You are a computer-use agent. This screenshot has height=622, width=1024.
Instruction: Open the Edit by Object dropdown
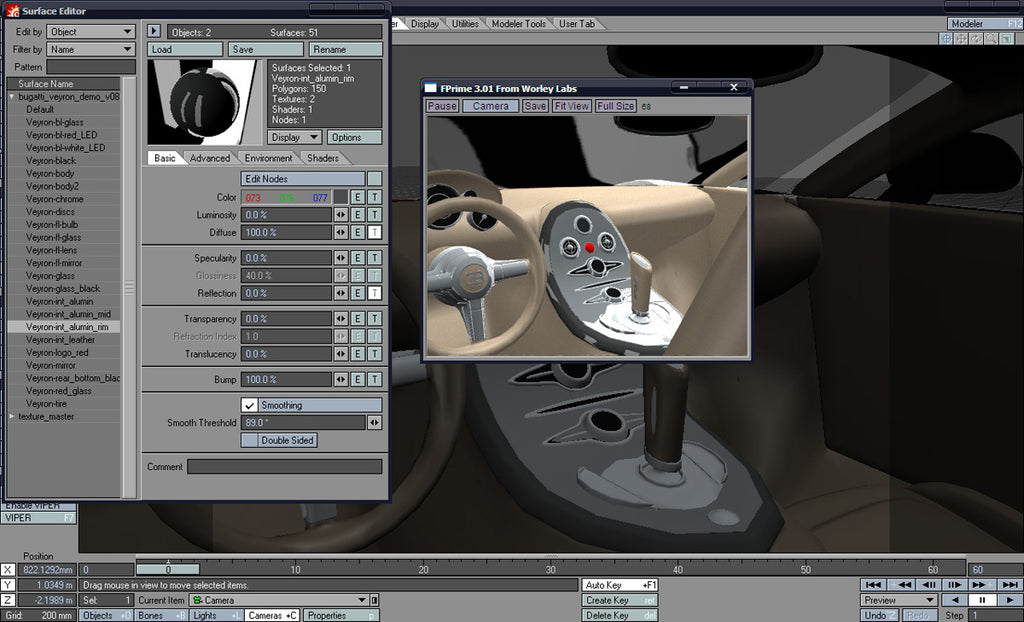coord(90,31)
